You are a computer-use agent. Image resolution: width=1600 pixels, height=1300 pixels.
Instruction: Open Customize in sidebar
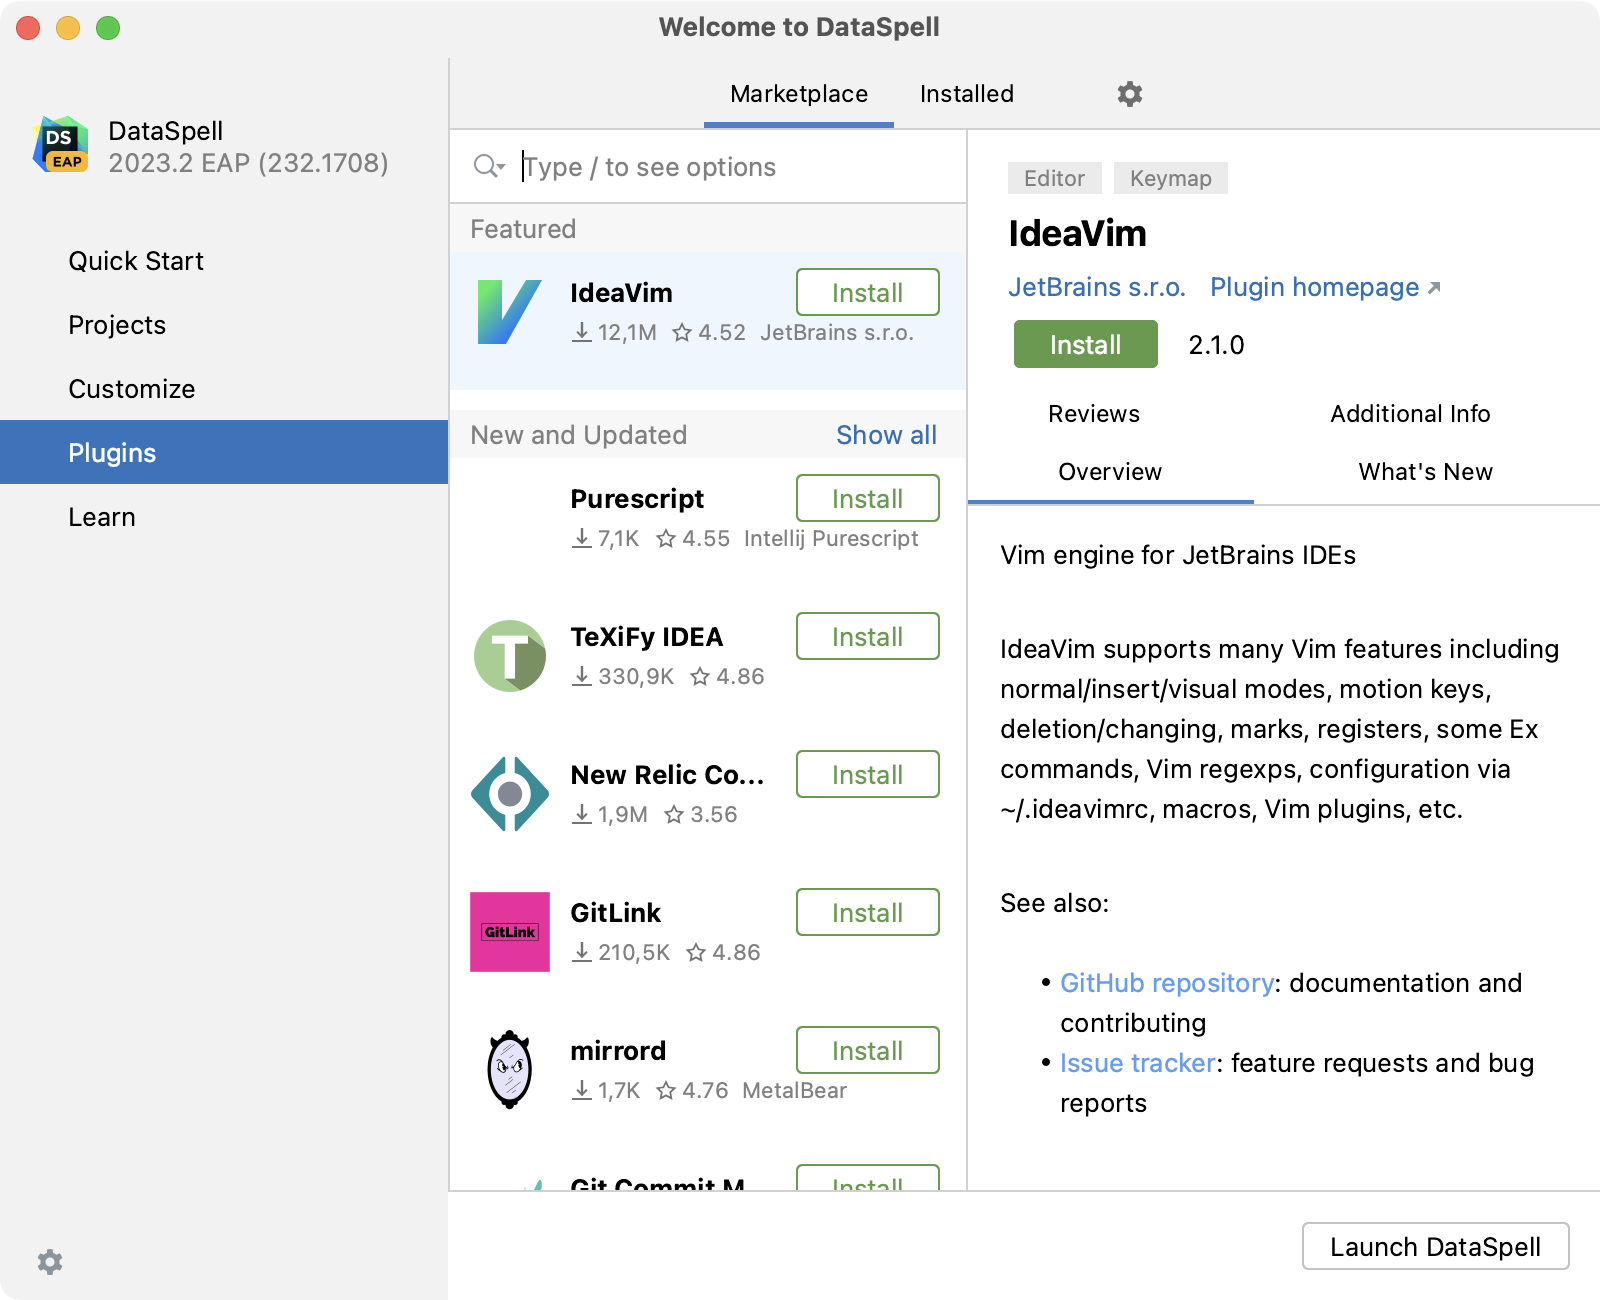224,389
